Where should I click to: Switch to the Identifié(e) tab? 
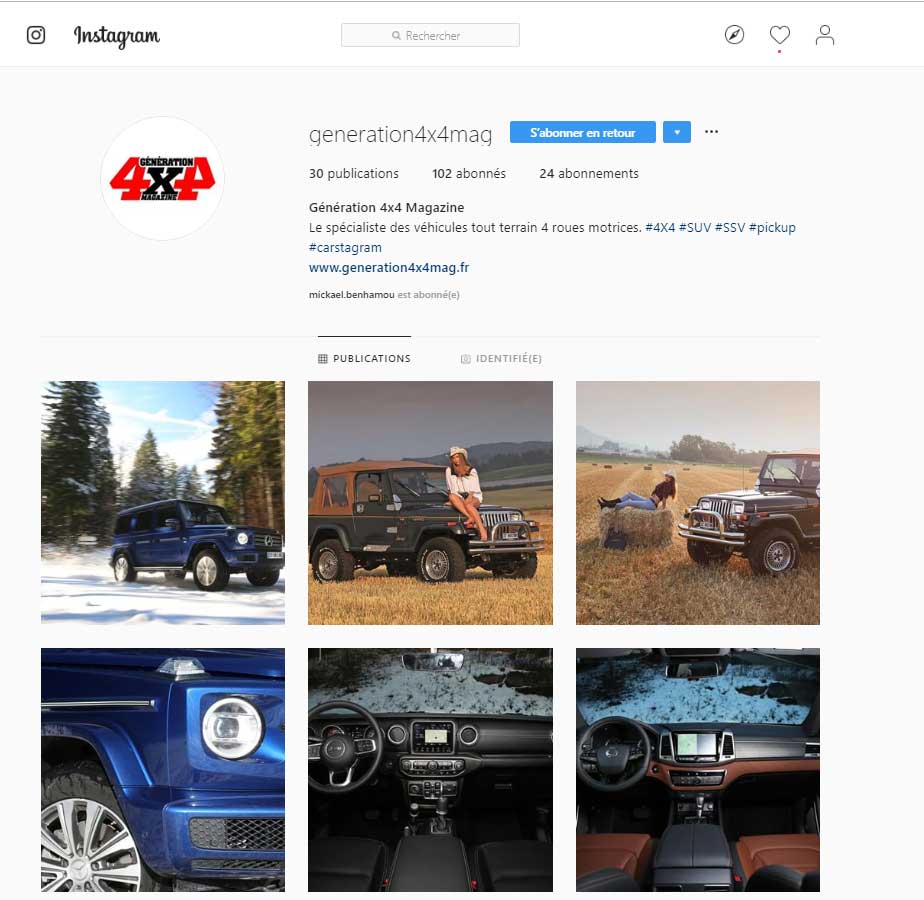501,358
